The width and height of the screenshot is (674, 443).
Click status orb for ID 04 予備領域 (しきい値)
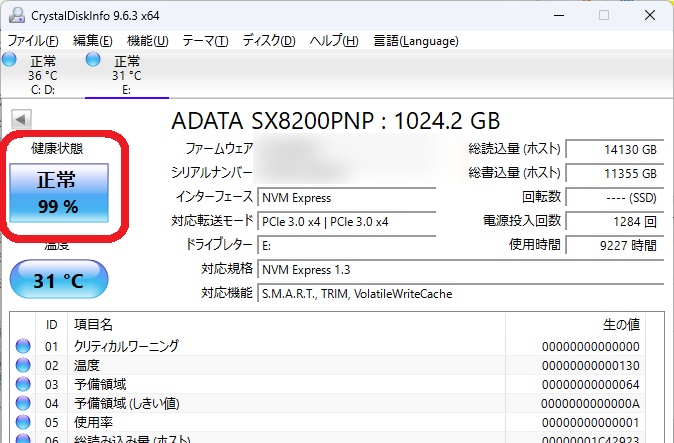click(23, 403)
